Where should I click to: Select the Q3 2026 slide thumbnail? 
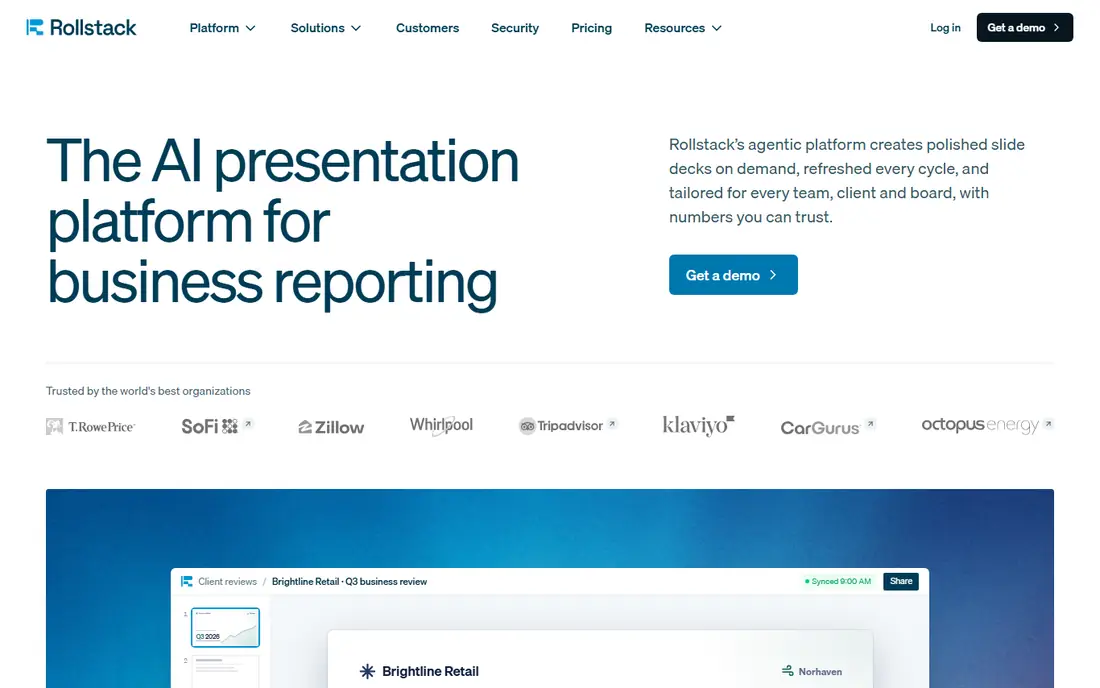pyautogui.click(x=225, y=627)
